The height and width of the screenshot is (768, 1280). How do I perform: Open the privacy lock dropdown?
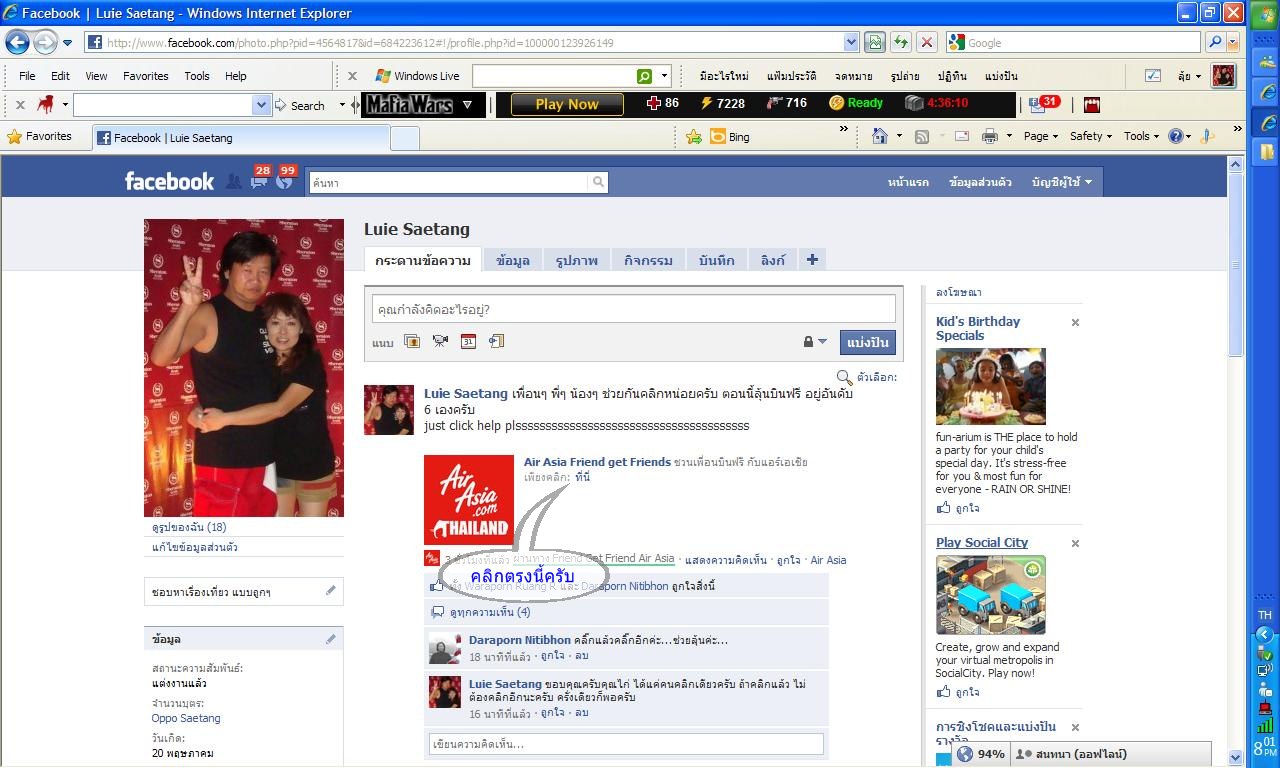815,341
